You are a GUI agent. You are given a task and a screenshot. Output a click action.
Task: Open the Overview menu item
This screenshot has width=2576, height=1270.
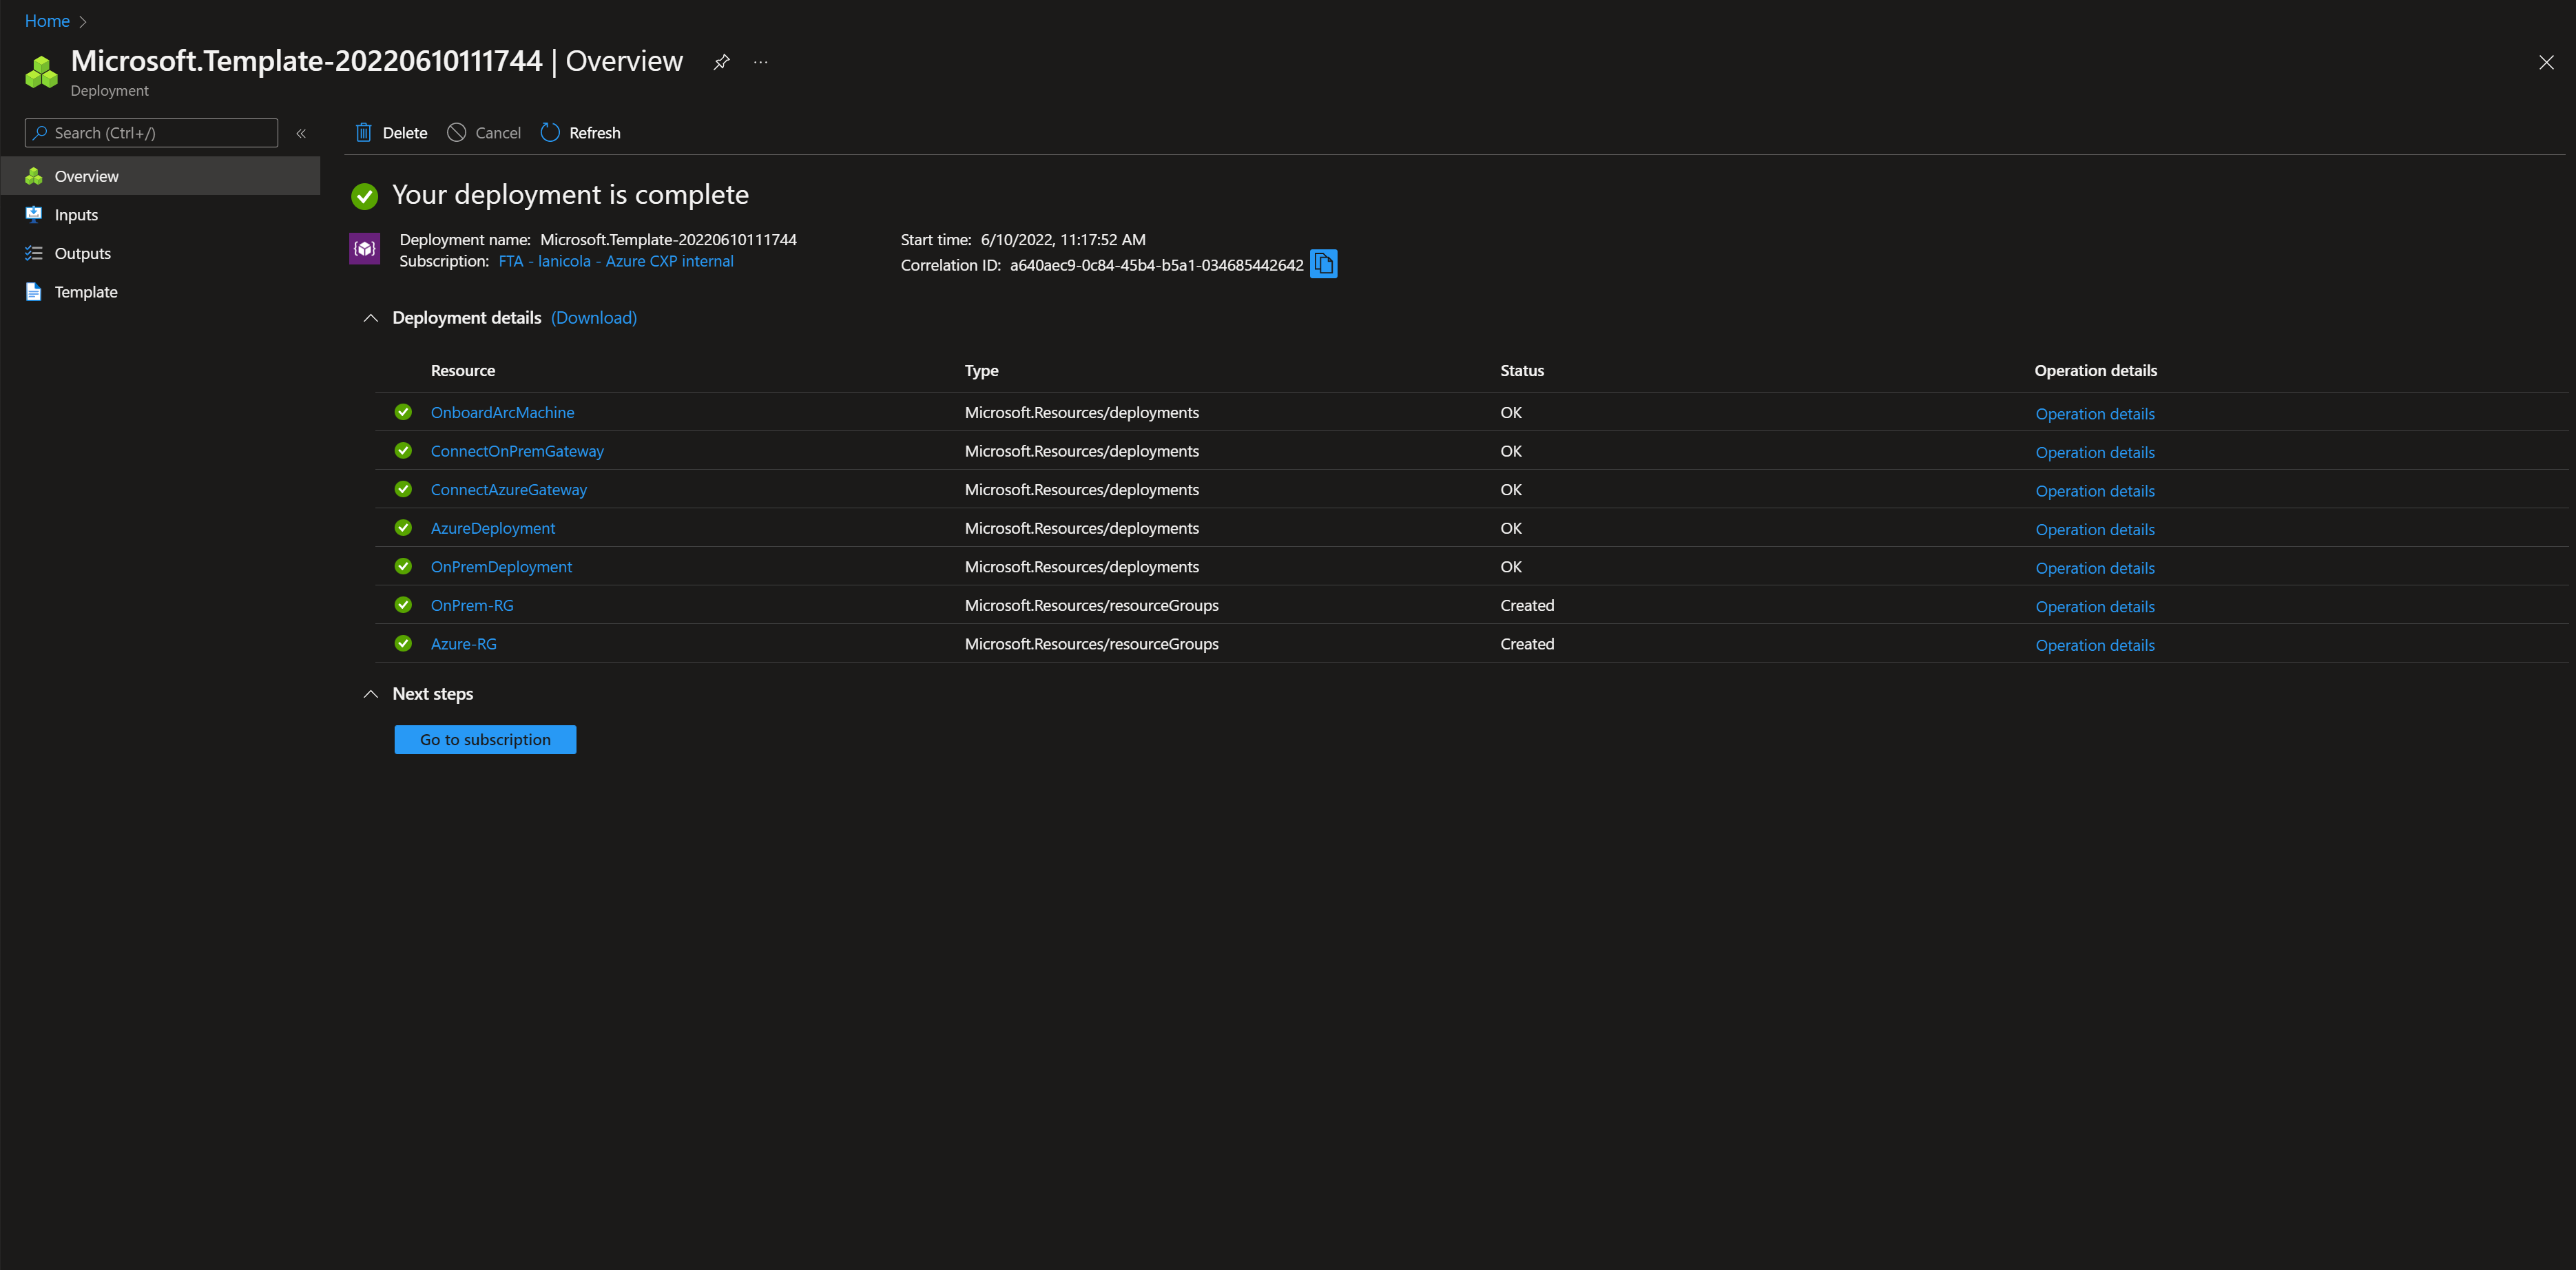tap(160, 176)
